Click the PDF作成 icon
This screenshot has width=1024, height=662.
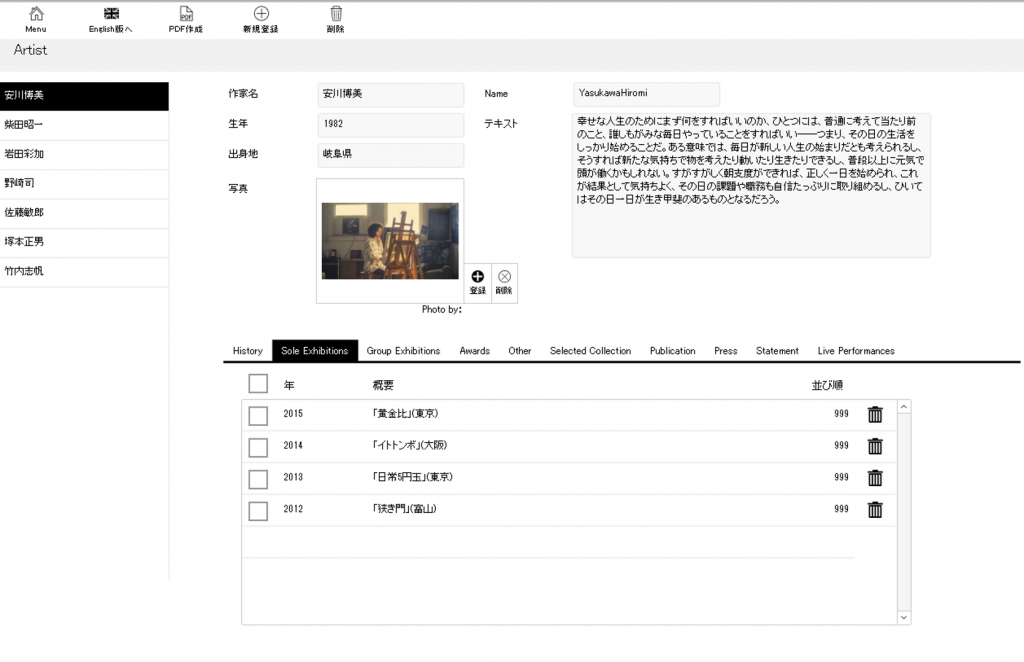pyautogui.click(x=186, y=15)
